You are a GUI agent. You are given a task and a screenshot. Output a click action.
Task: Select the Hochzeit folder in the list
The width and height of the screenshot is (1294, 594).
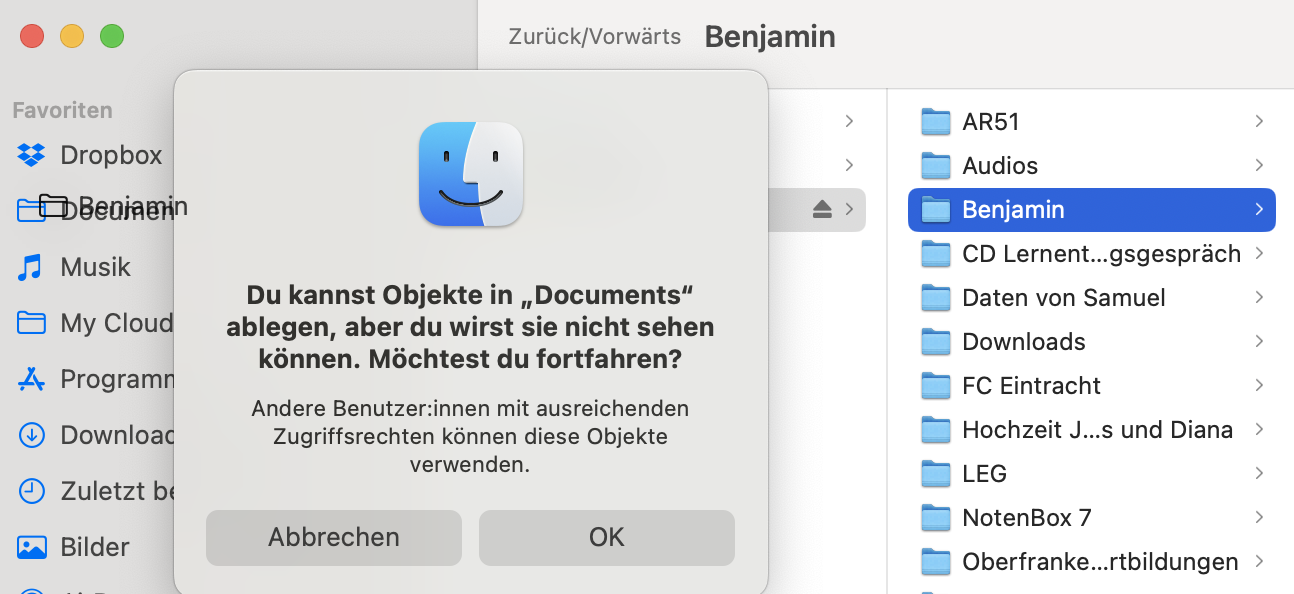[x=1096, y=430]
